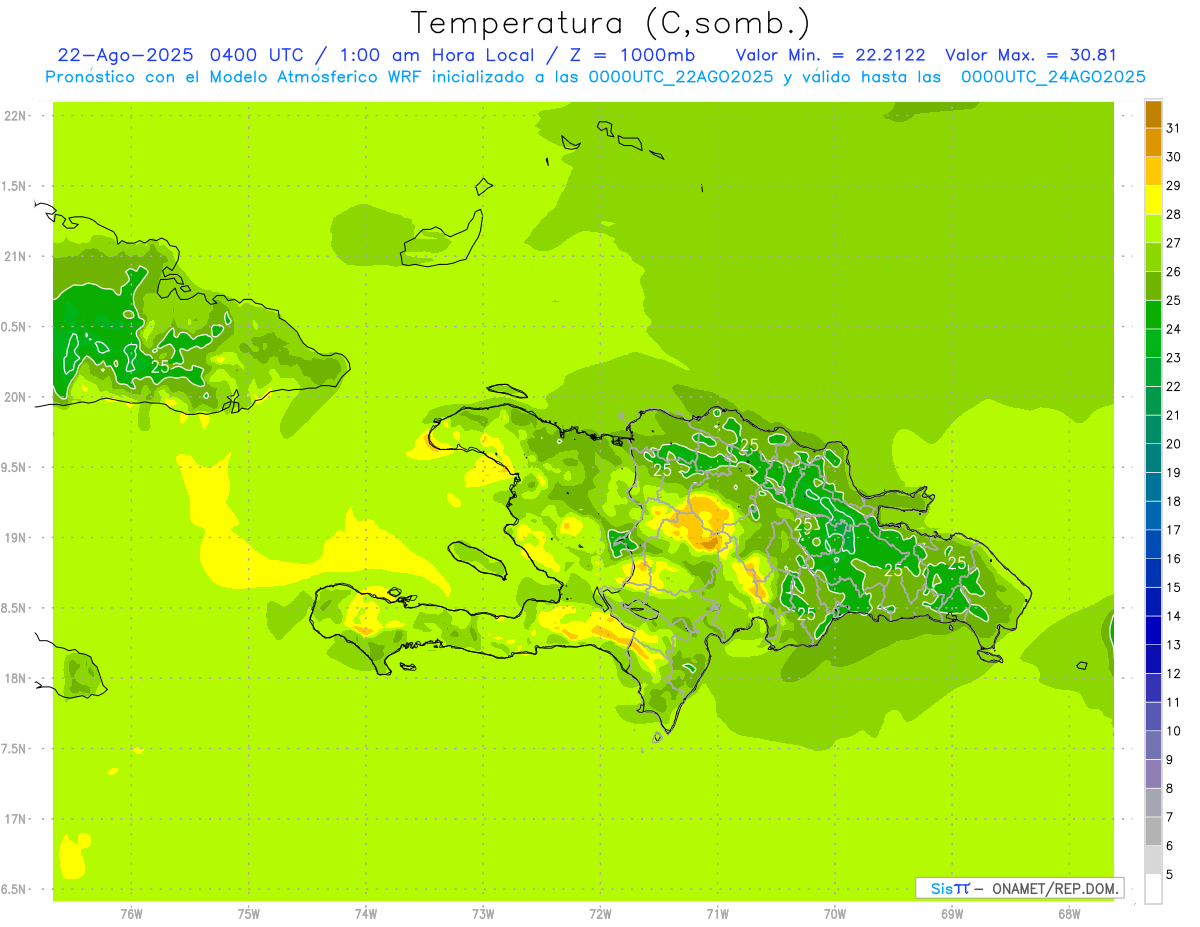This screenshot has width=1200, height=927.
Task: Click the 17N latitude axis label
Action: tap(15, 819)
